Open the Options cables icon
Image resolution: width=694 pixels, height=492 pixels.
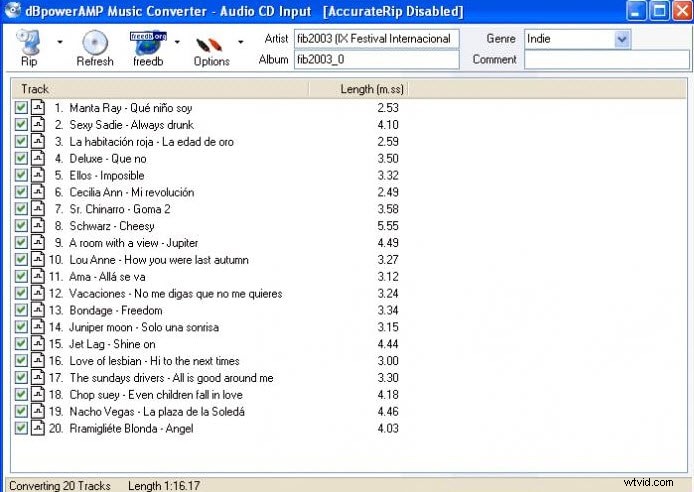pyautogui.click(x=209, y=45)
